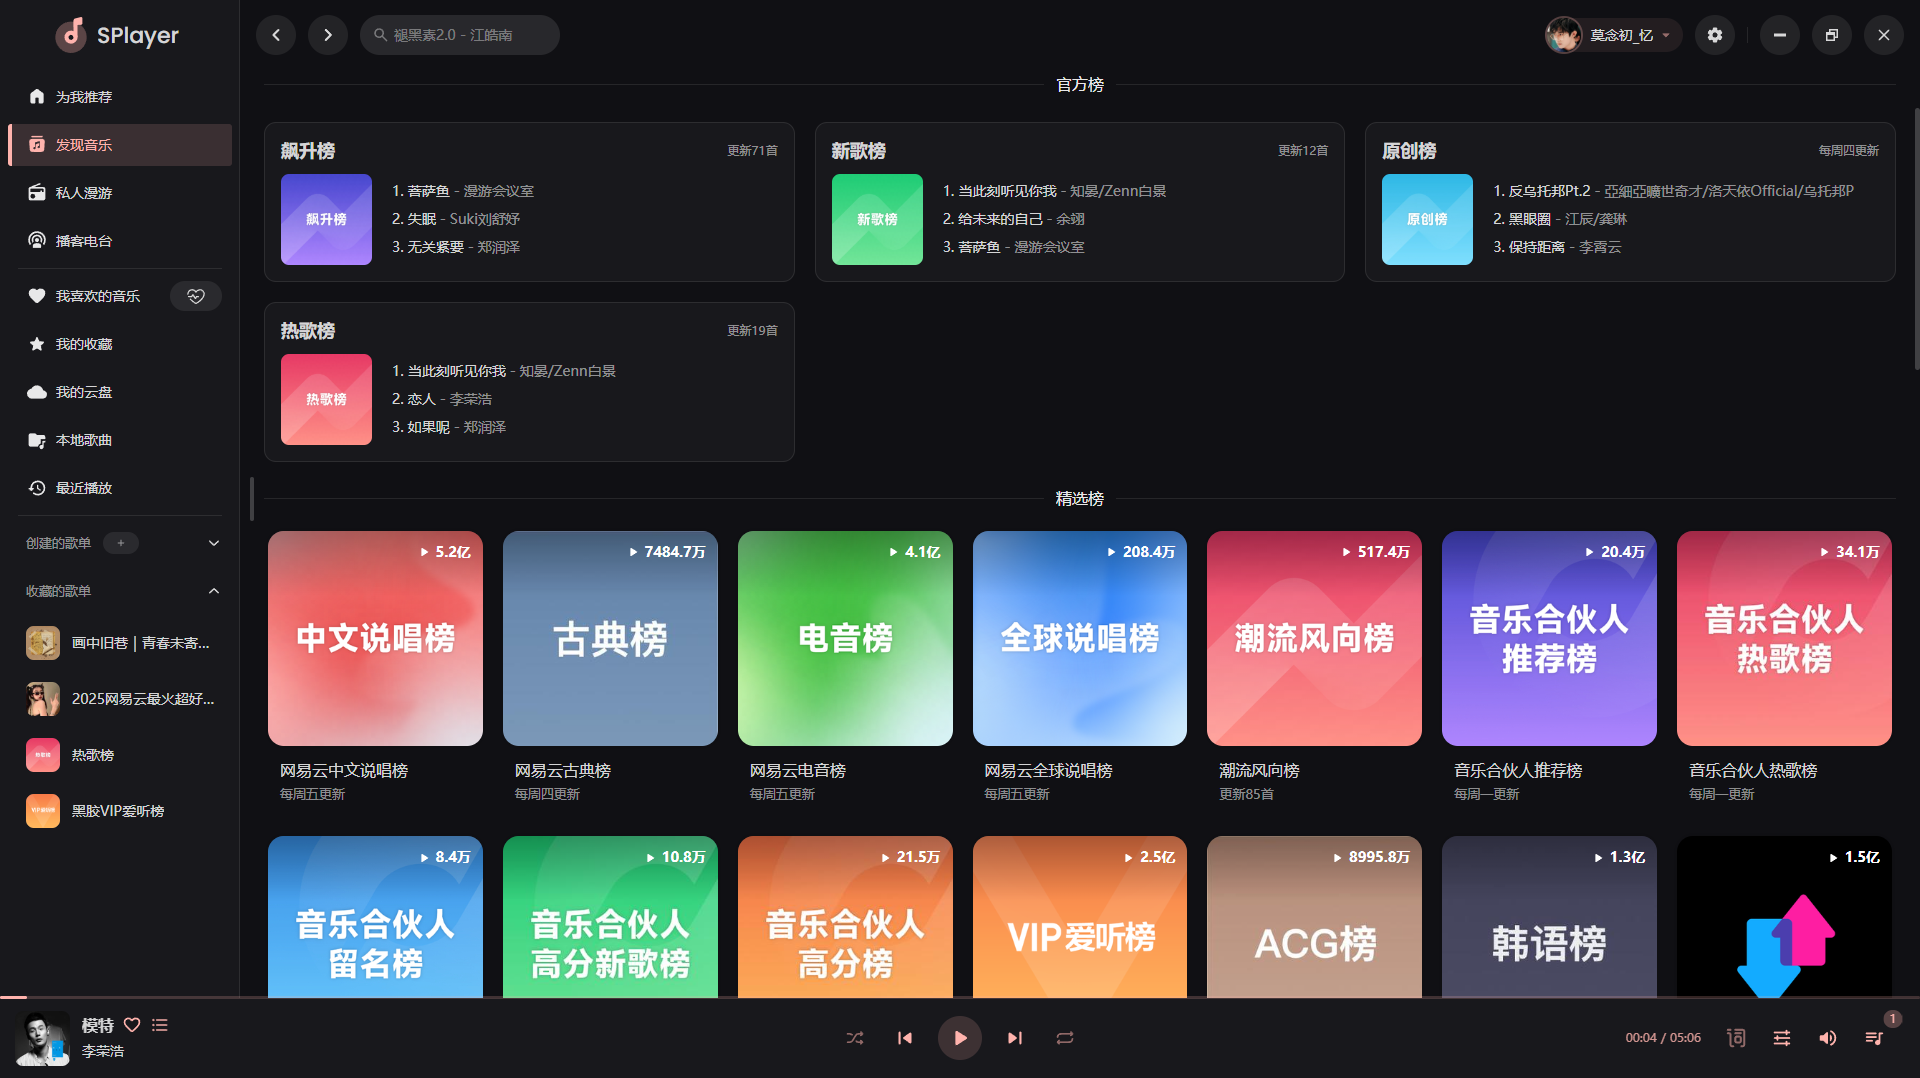
Task: Expand the 莫念初_忆 account dropdown
Action: 1612,35
